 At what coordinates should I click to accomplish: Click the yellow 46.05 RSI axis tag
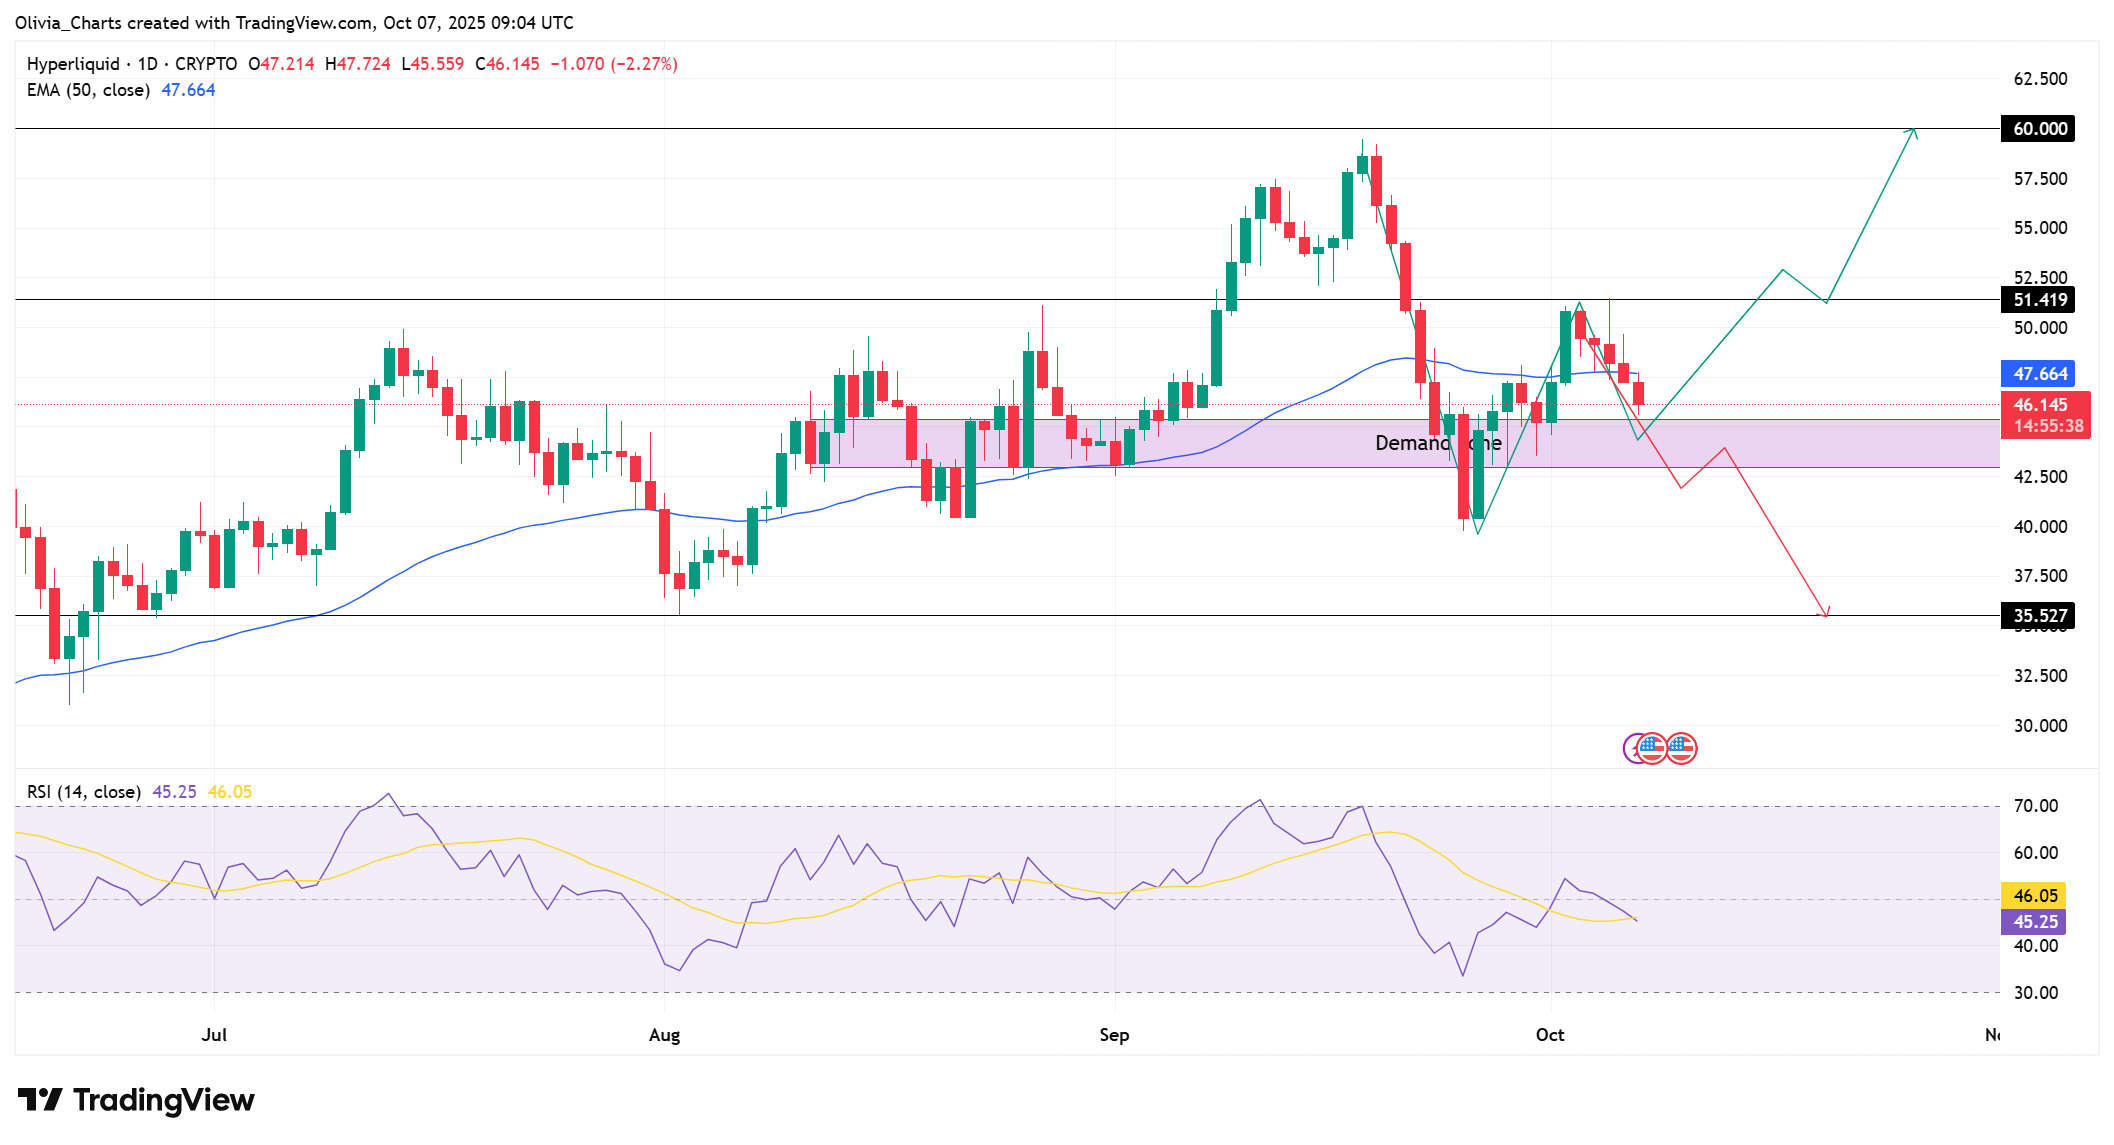(x=2034, y=896)
